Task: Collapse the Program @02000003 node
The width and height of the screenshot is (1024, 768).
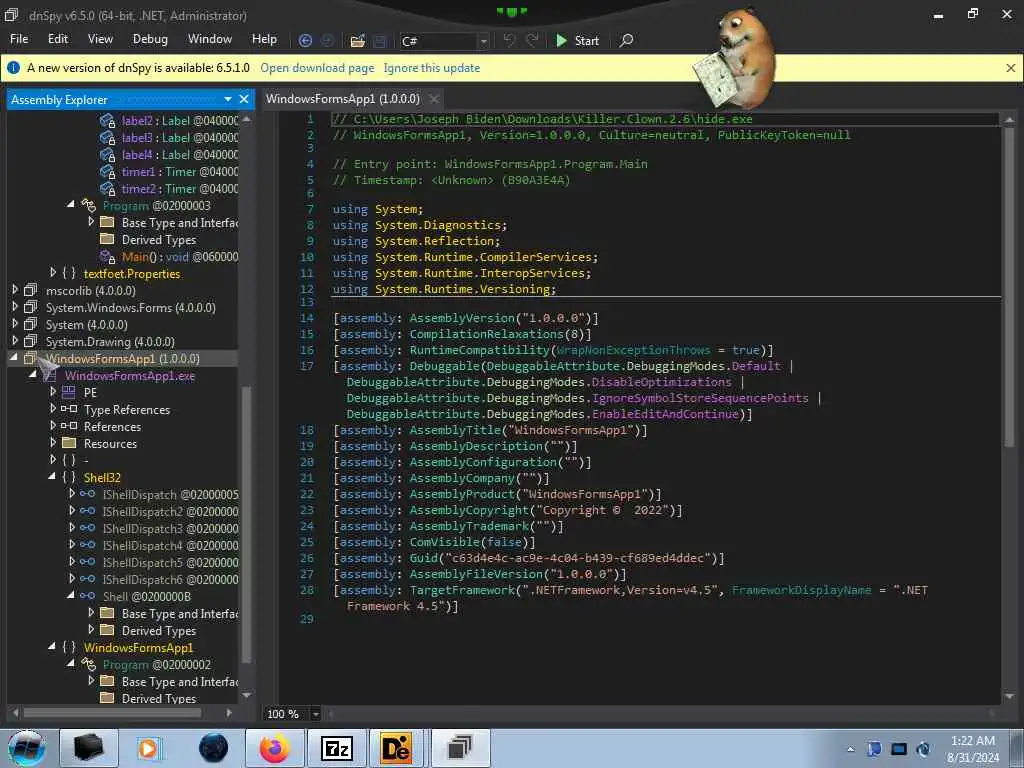Action: (x=71, y=204)
